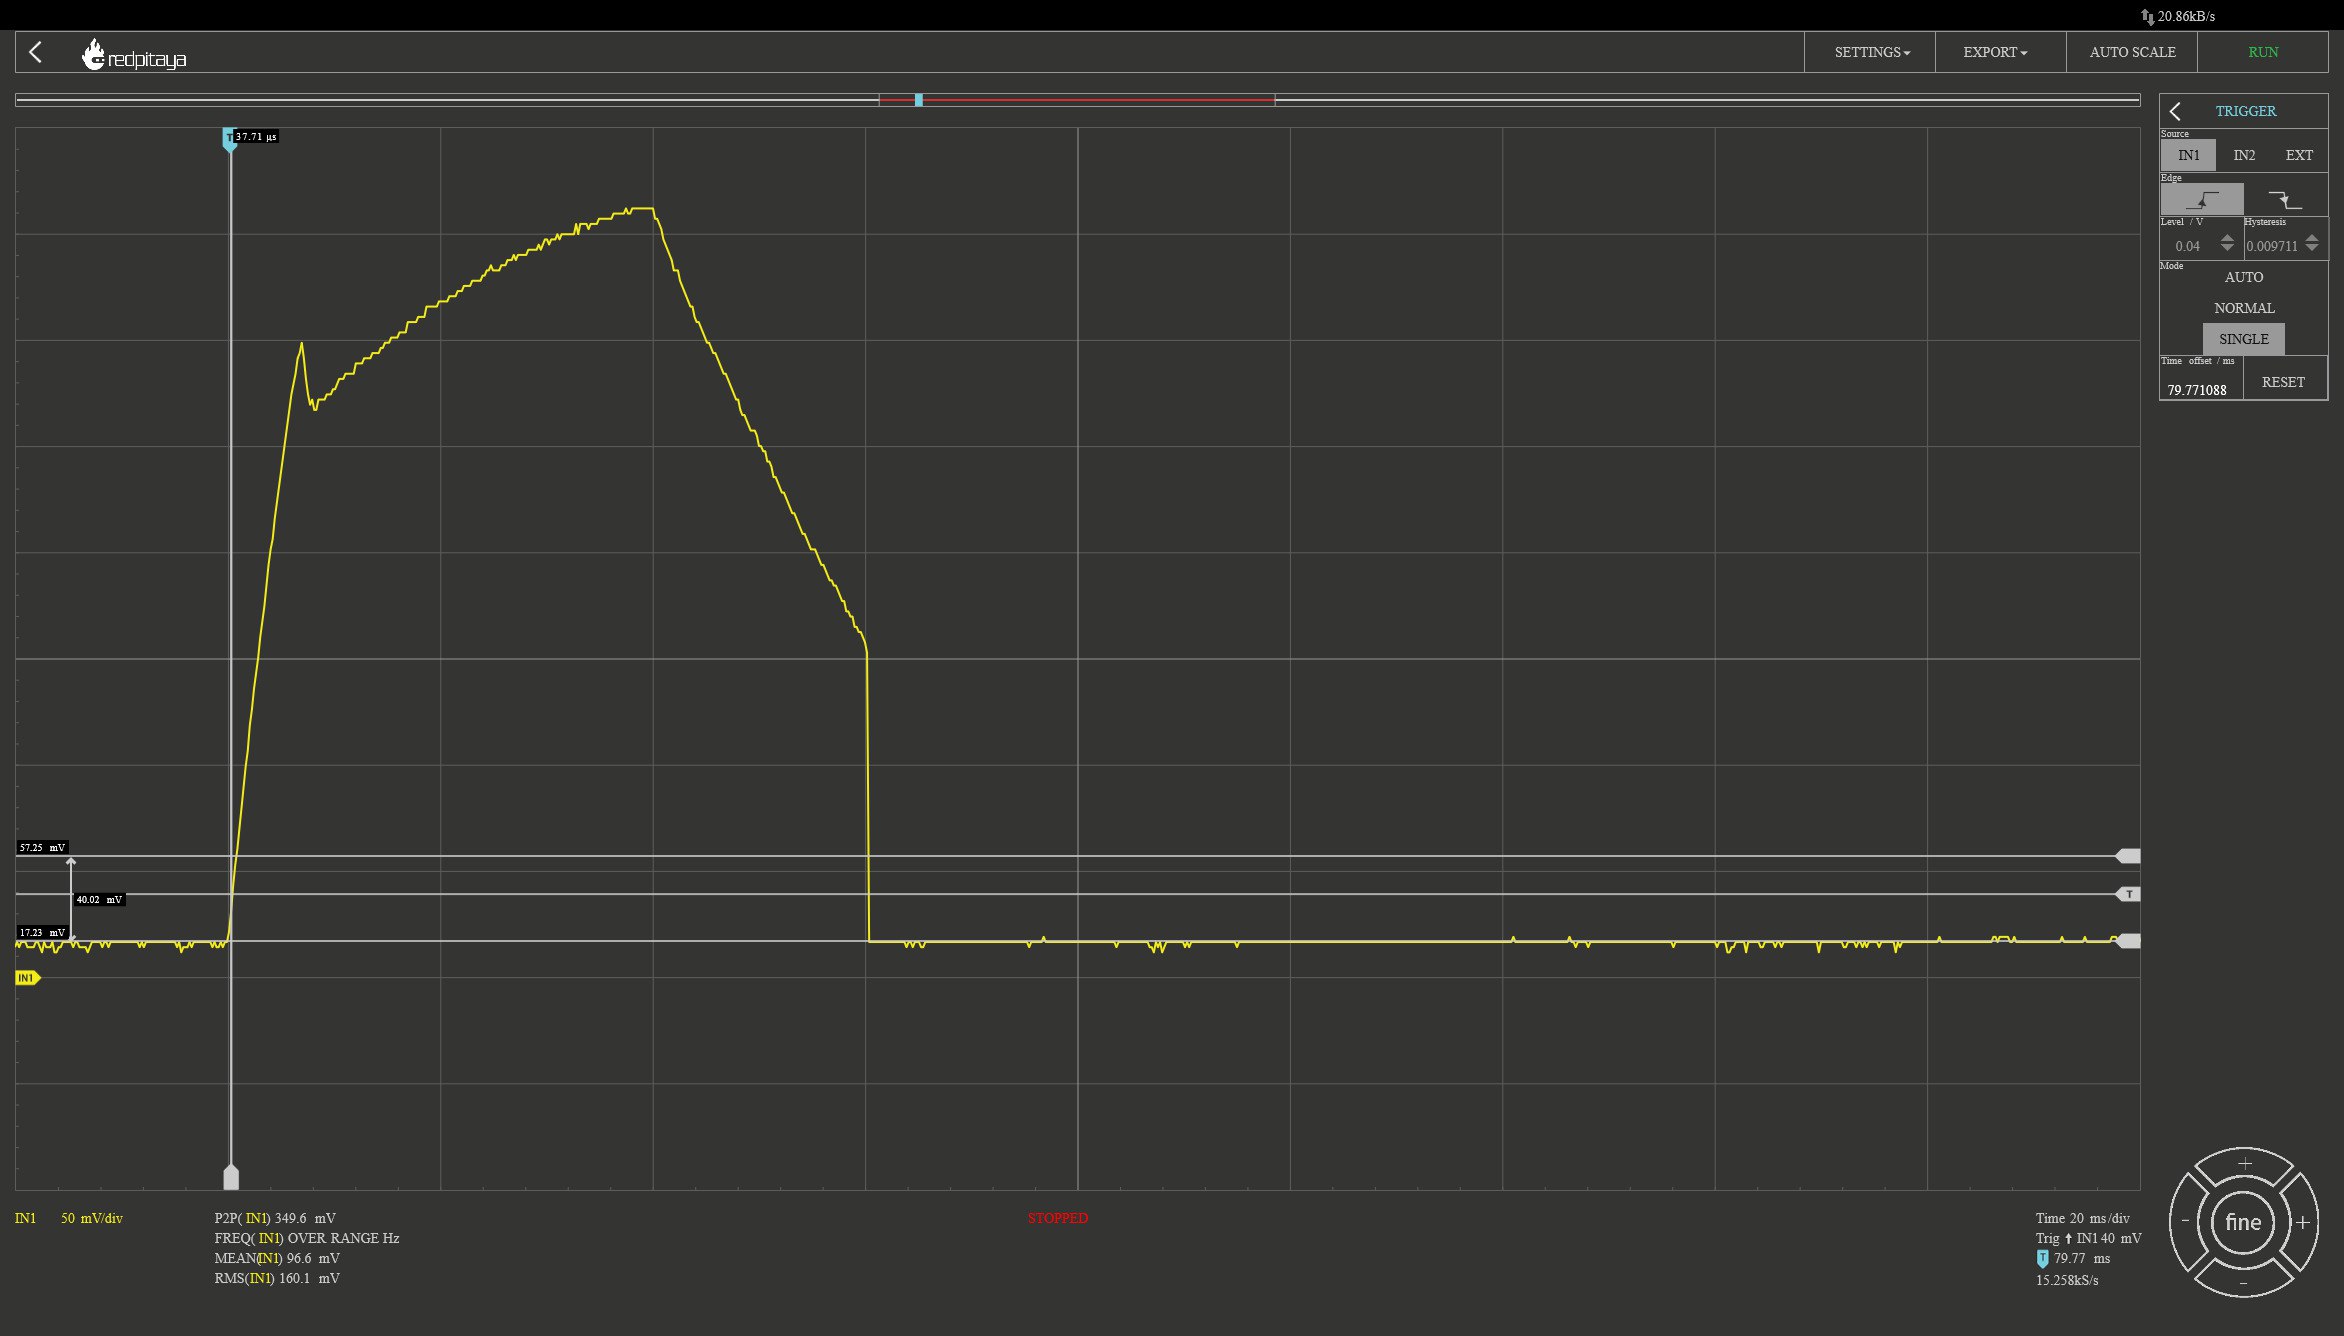Go back using the header arrow
Viewport: 2344px width, 1336px height.
pyautogui.click(x=36, y=52)
